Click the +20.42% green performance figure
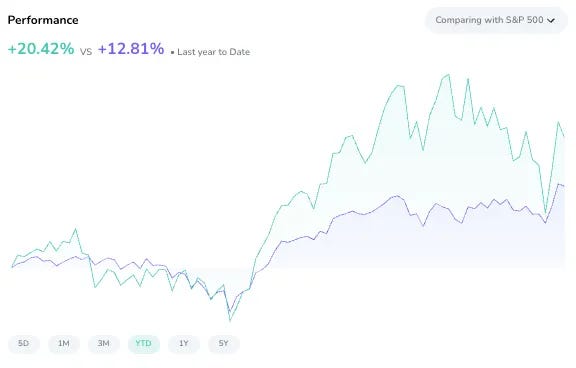Screen dimensions: 576x368 41,49
